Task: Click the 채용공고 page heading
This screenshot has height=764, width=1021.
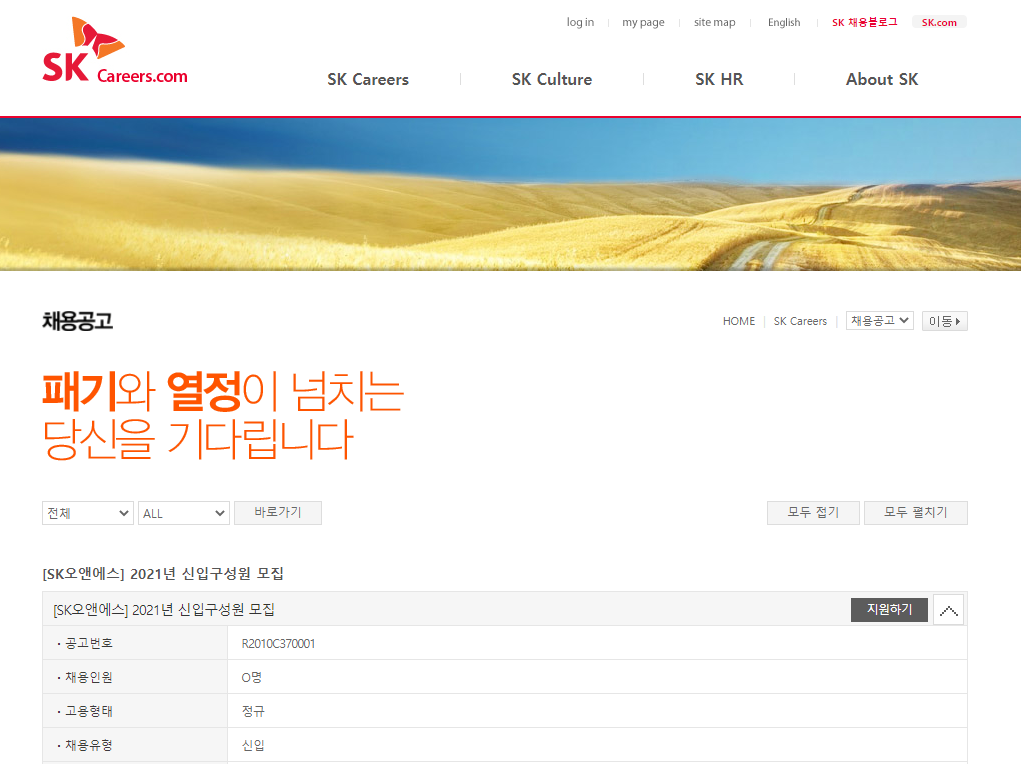Action: click(x=77, y=321)
